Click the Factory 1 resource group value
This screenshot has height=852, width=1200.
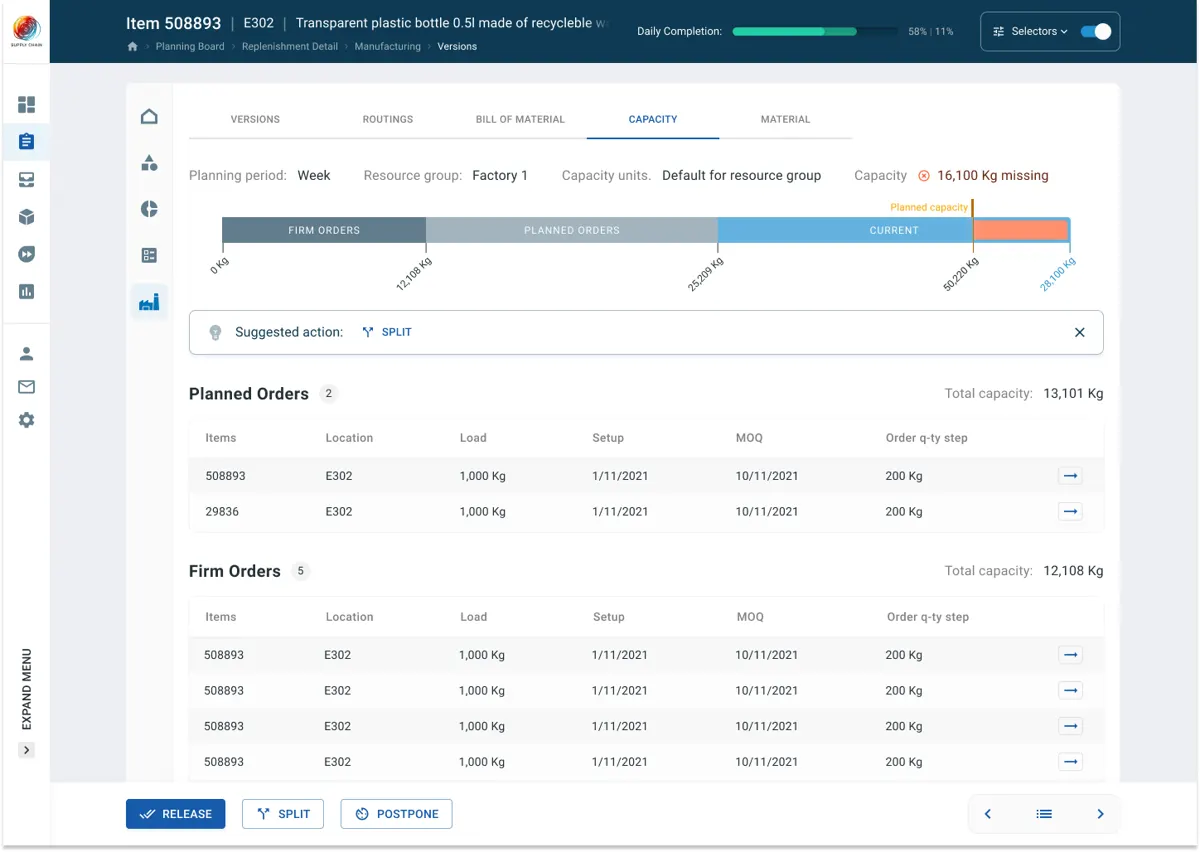tap(500, 175)
